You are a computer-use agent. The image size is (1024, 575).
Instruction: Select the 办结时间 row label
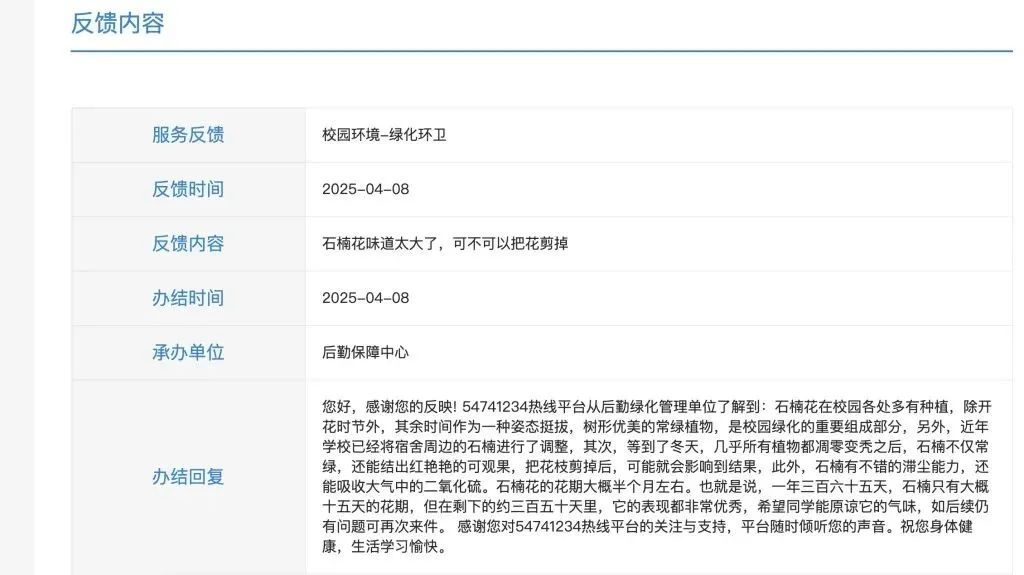(x=188, y=298)
